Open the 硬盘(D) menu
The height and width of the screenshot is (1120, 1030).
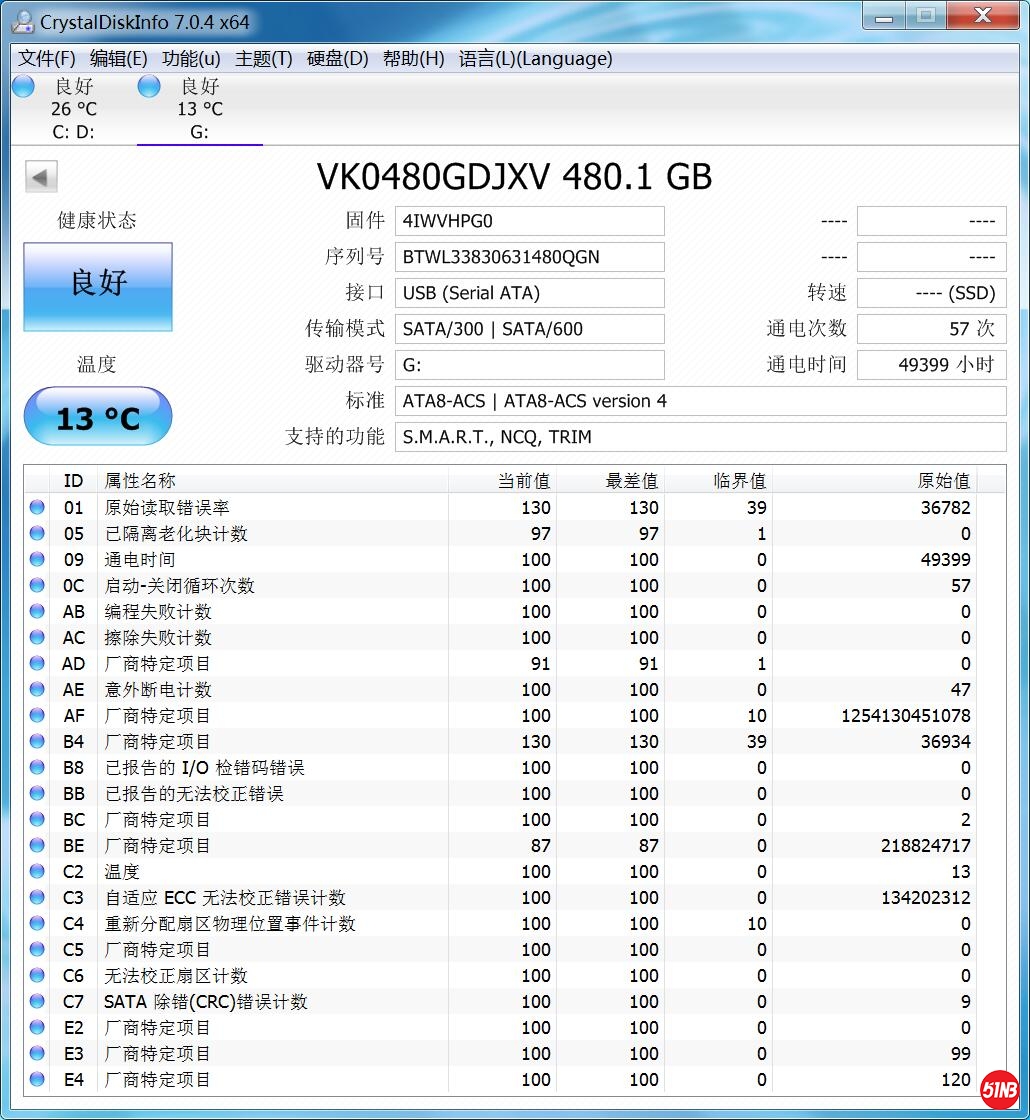click(337, 59)
